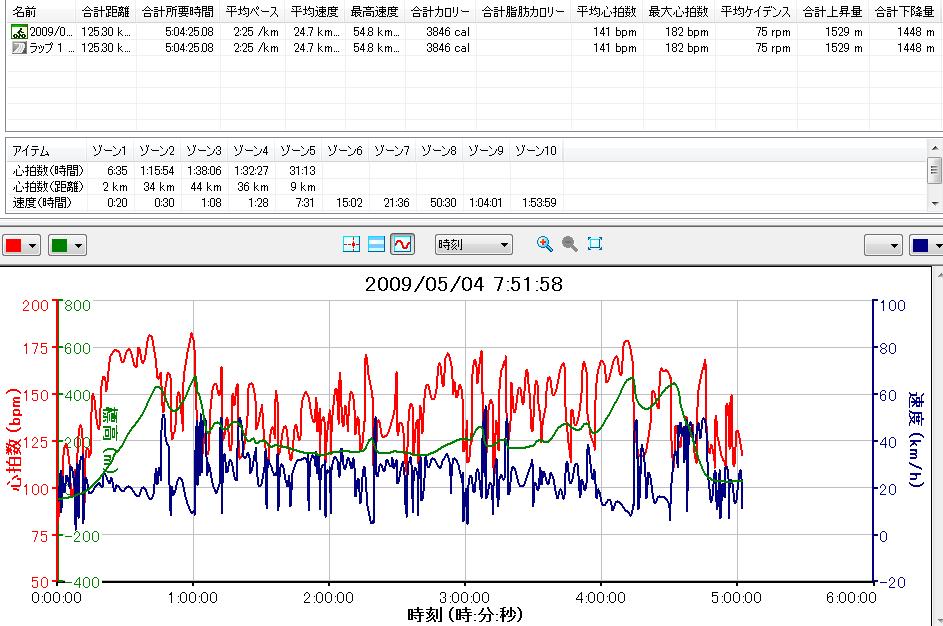Image resolution: width=943 pixels, height=626 pixels.
Task: Click the zone table scrollbar thumb
Action: [935, 170]
